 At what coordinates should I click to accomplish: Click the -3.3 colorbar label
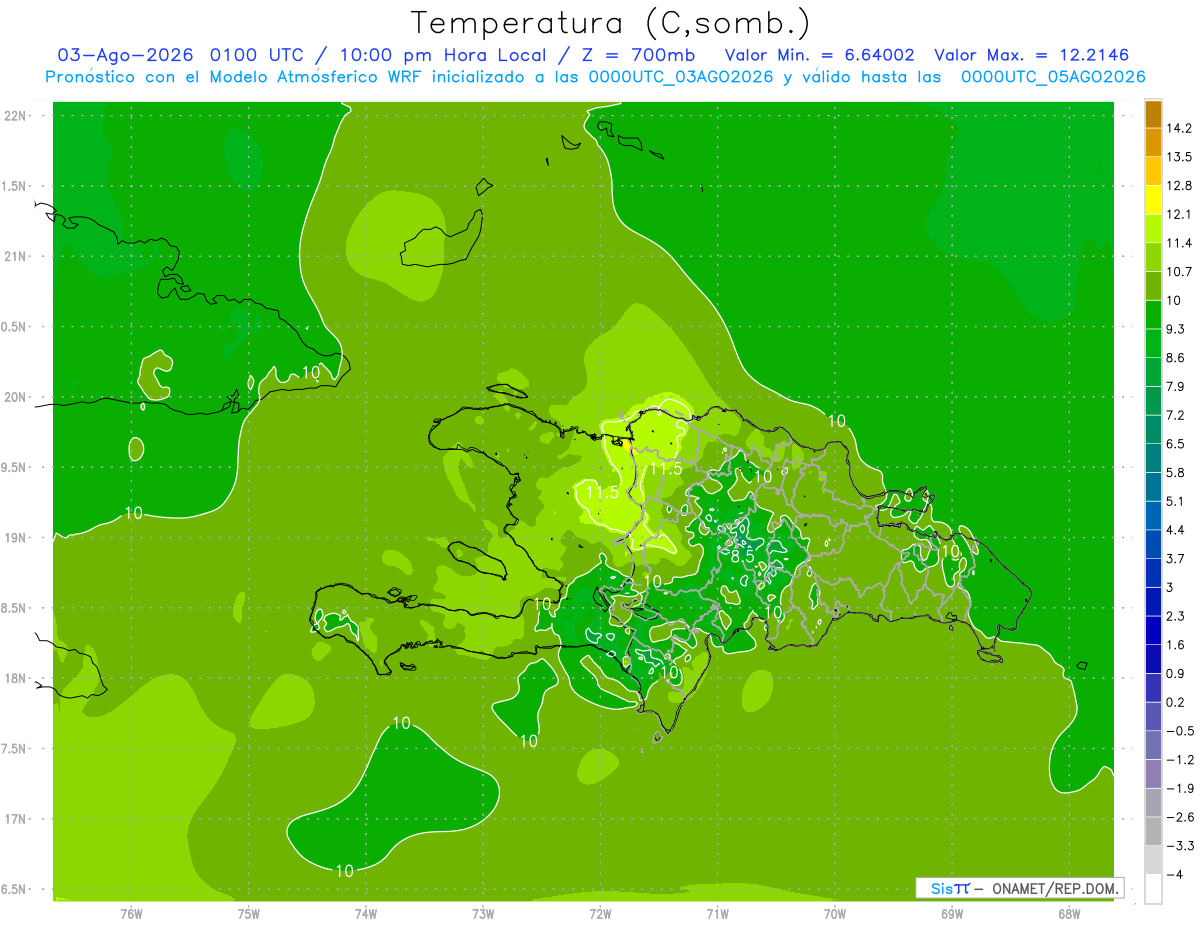[x=1180, y=846]
